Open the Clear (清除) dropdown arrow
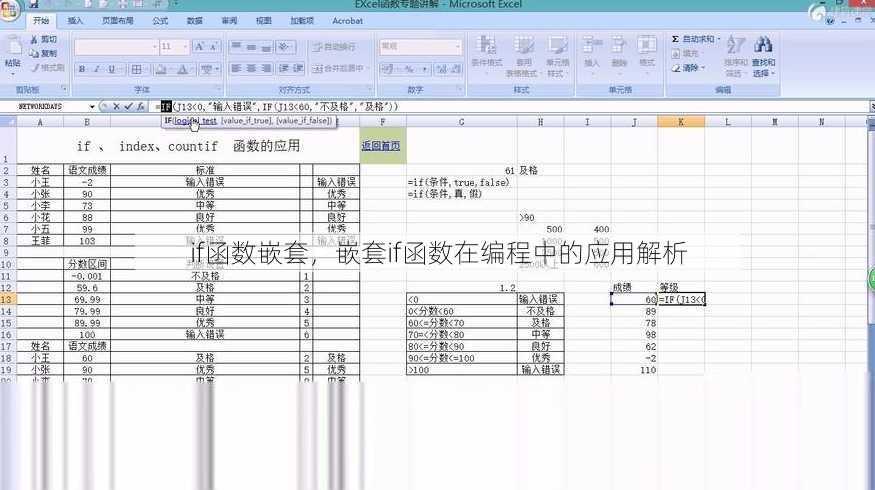 [703, 68]
